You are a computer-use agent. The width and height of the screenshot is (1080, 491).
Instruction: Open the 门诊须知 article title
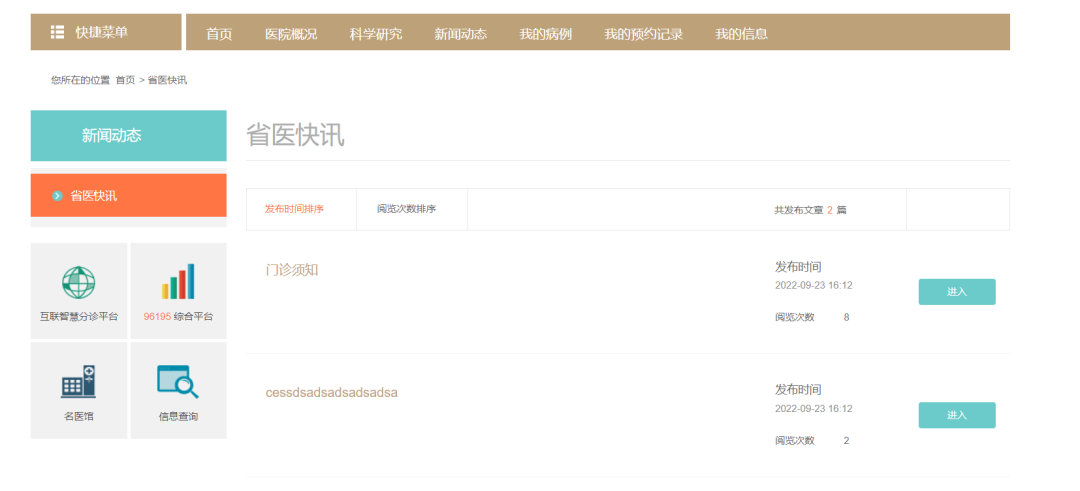point(292,270)
